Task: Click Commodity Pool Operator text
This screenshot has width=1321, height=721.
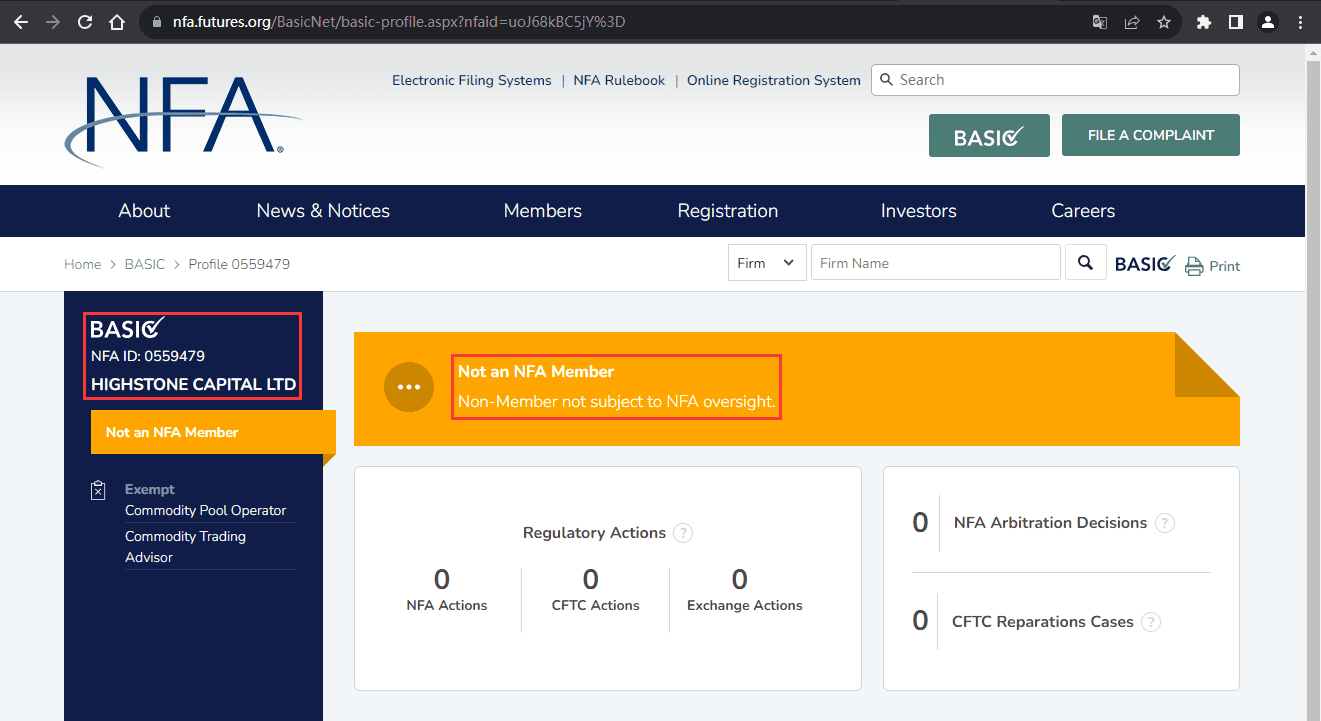Action: coord(206,510)
